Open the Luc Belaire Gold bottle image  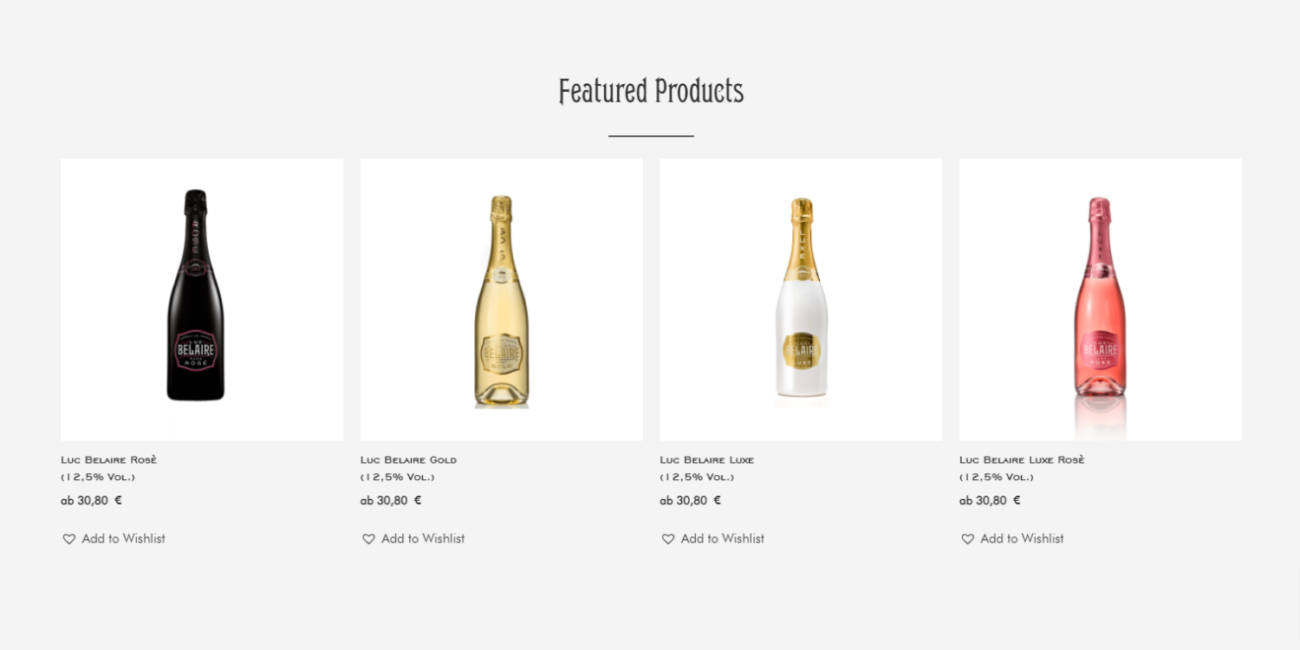point(501,300)
